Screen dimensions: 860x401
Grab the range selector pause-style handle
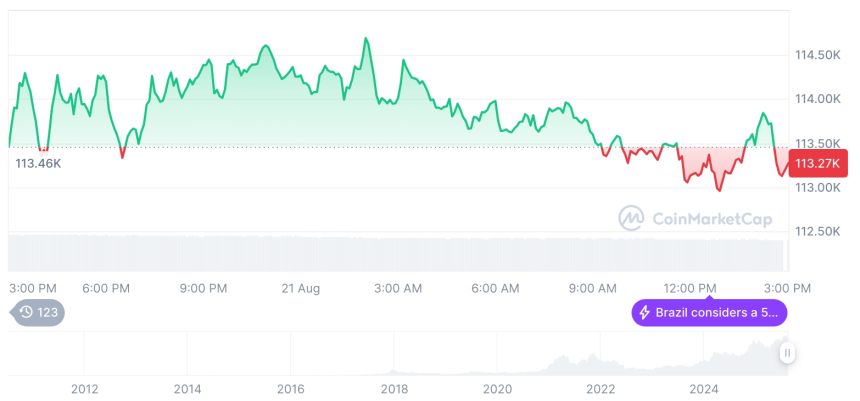[787, 352]
